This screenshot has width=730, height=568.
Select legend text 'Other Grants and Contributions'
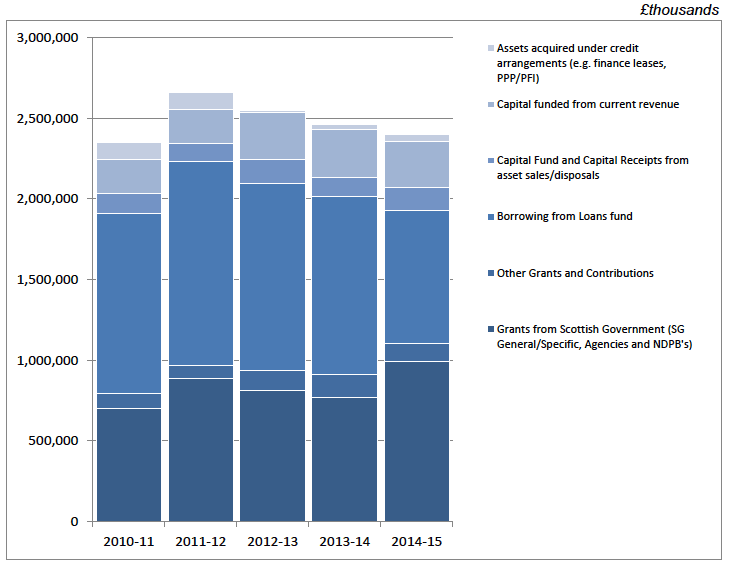(575, 273)
